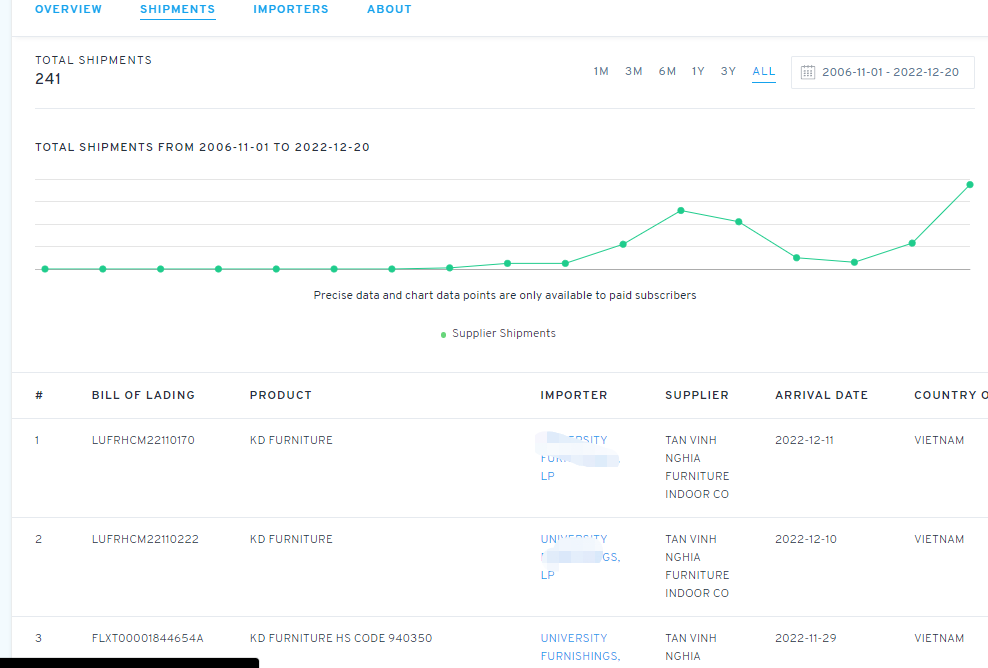Click the total shipments count 241
The width and height of the screenshot is (988, 668).
pyautogui.click(x=48, y=79)
